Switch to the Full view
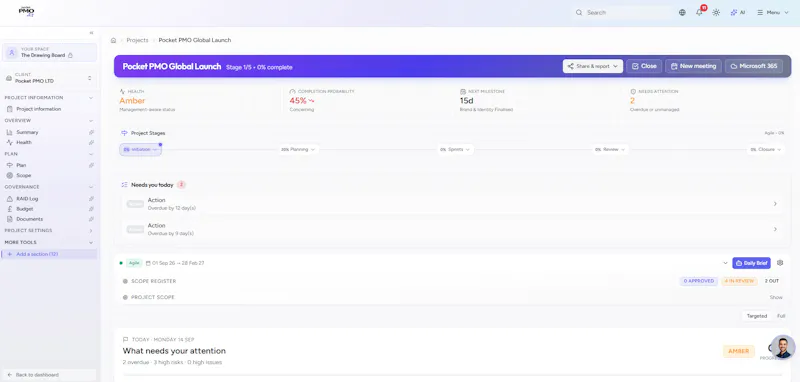 pyautogui.click(x=781, y=316)
